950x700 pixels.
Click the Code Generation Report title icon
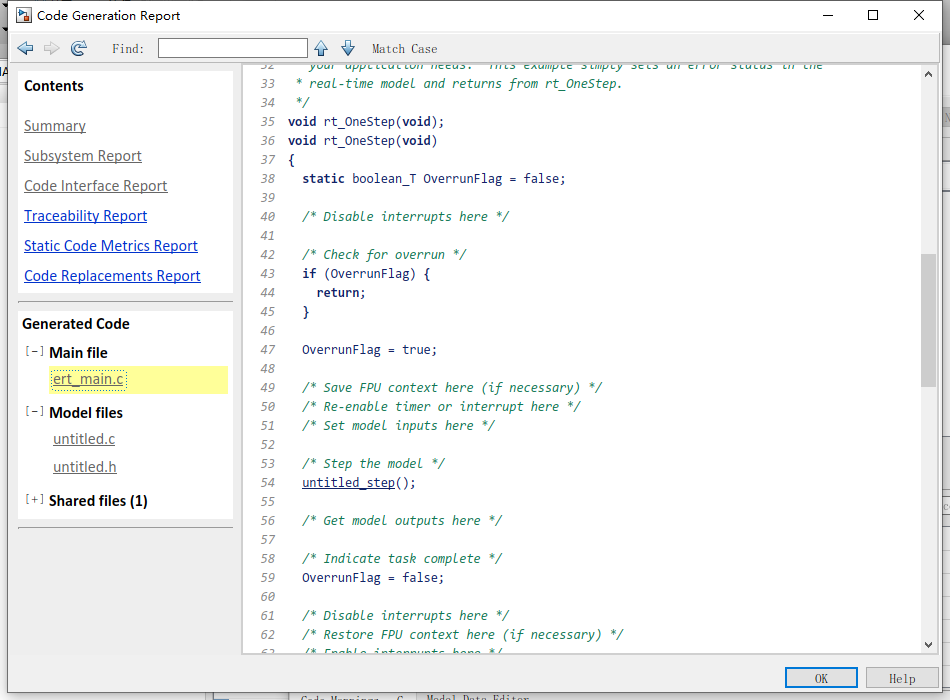23,15
